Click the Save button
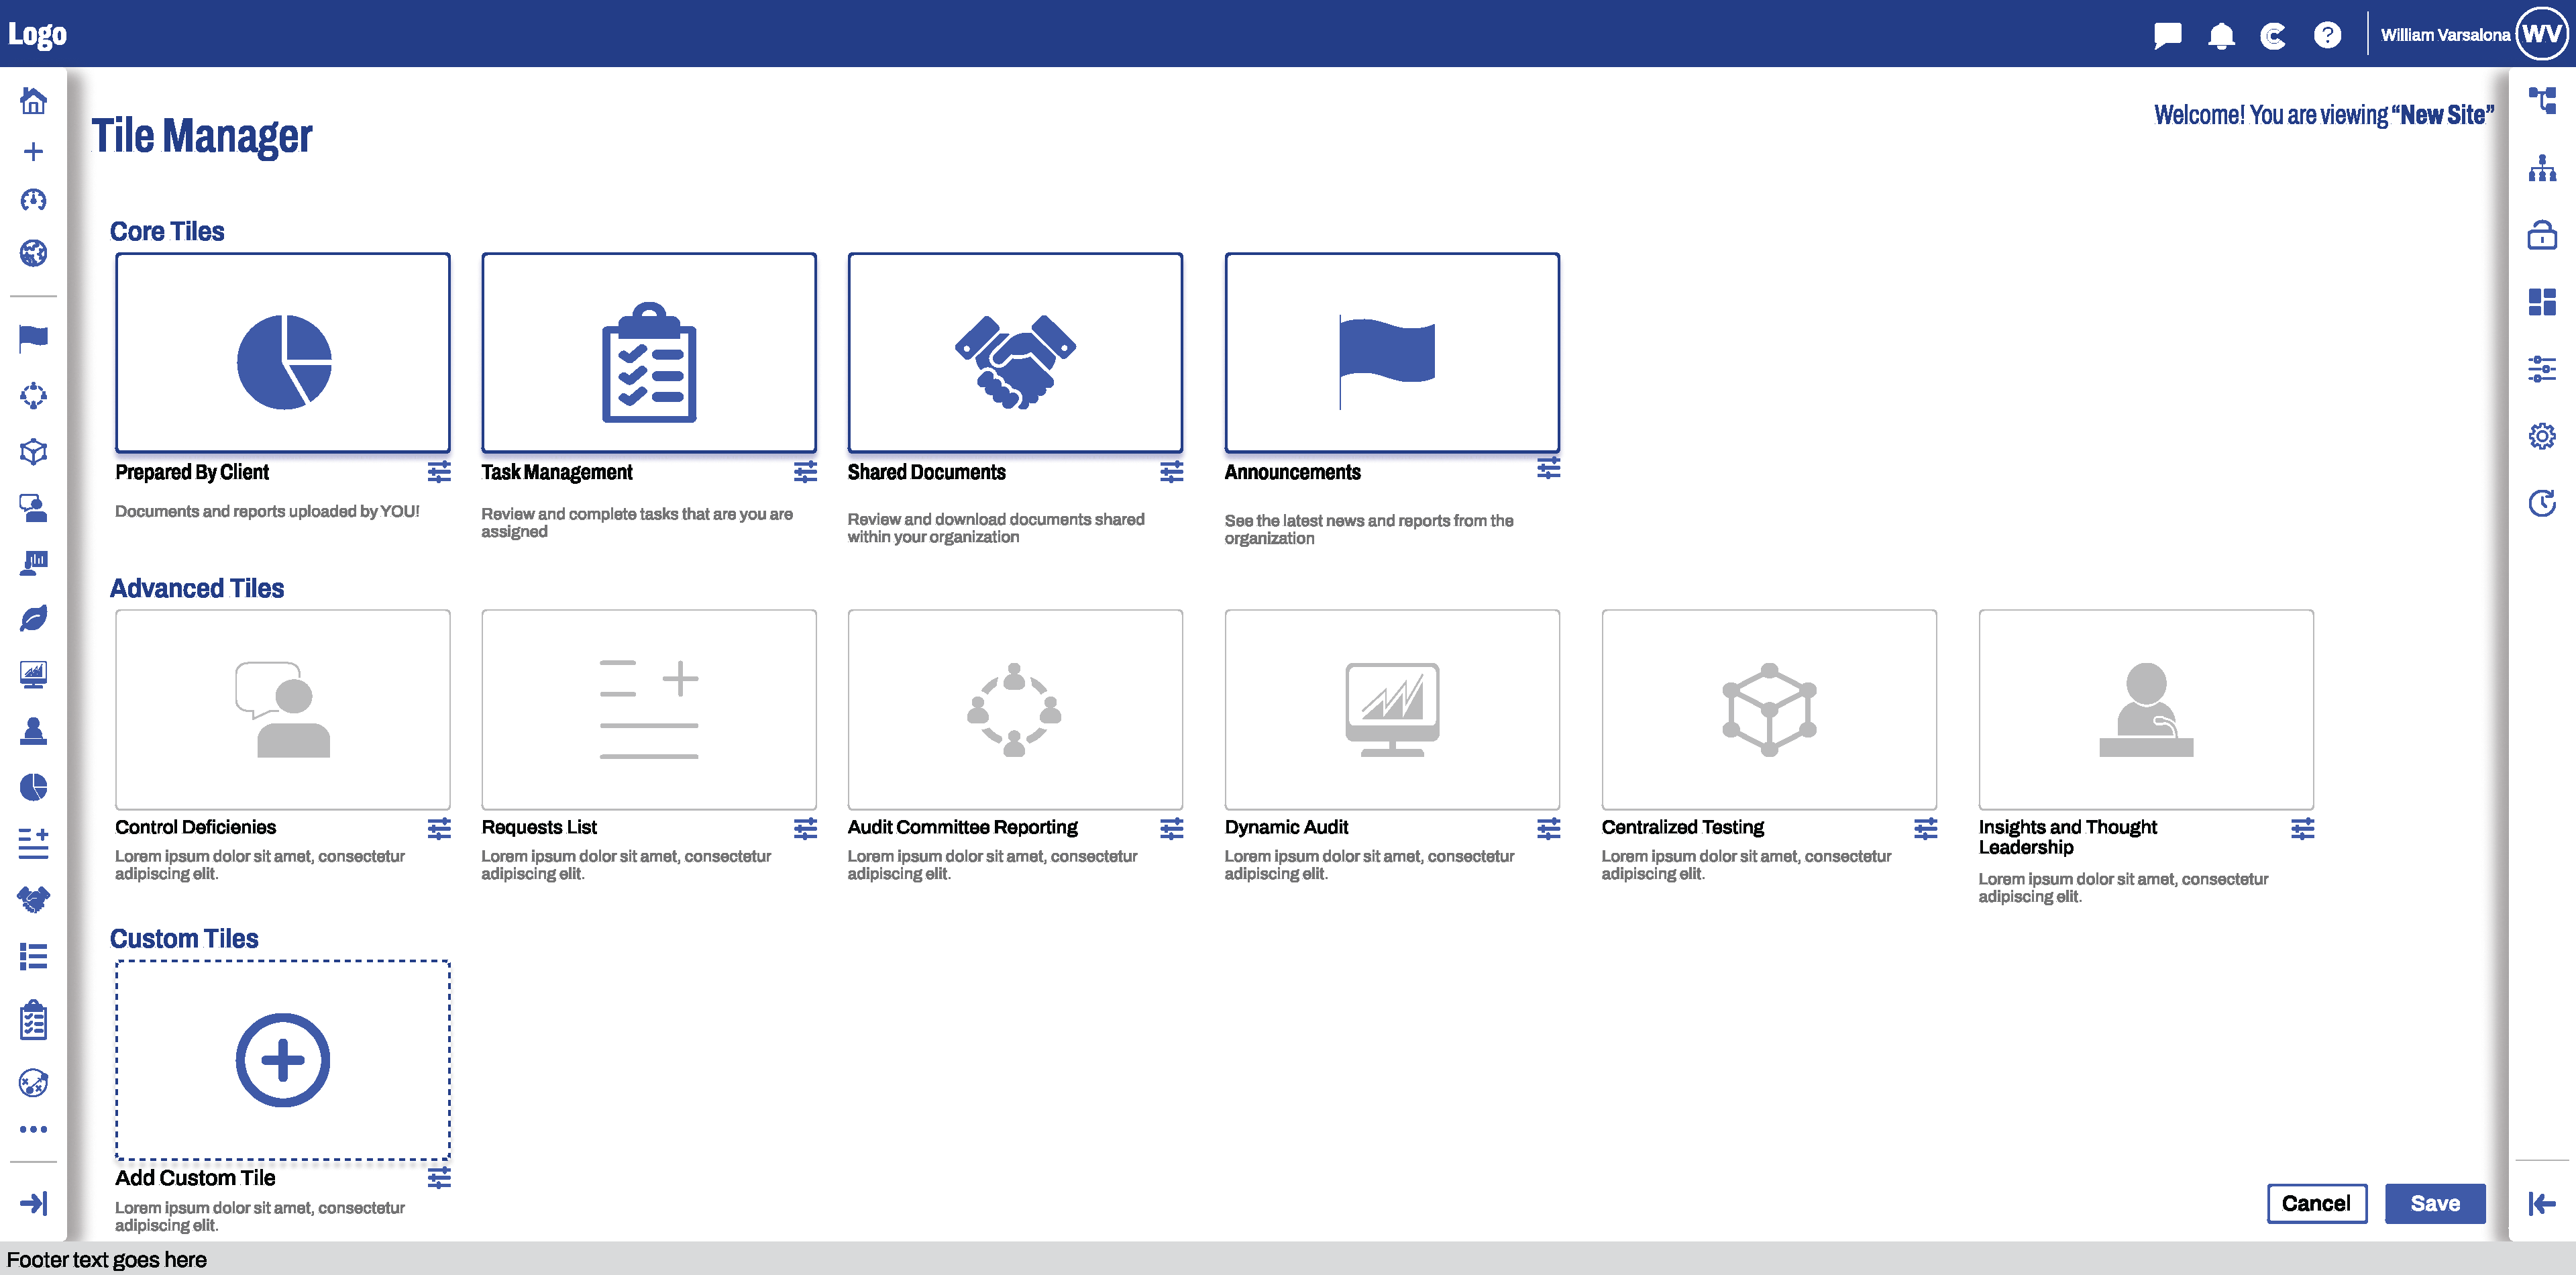The image size is (2576, 1275). (2435, 1203)
